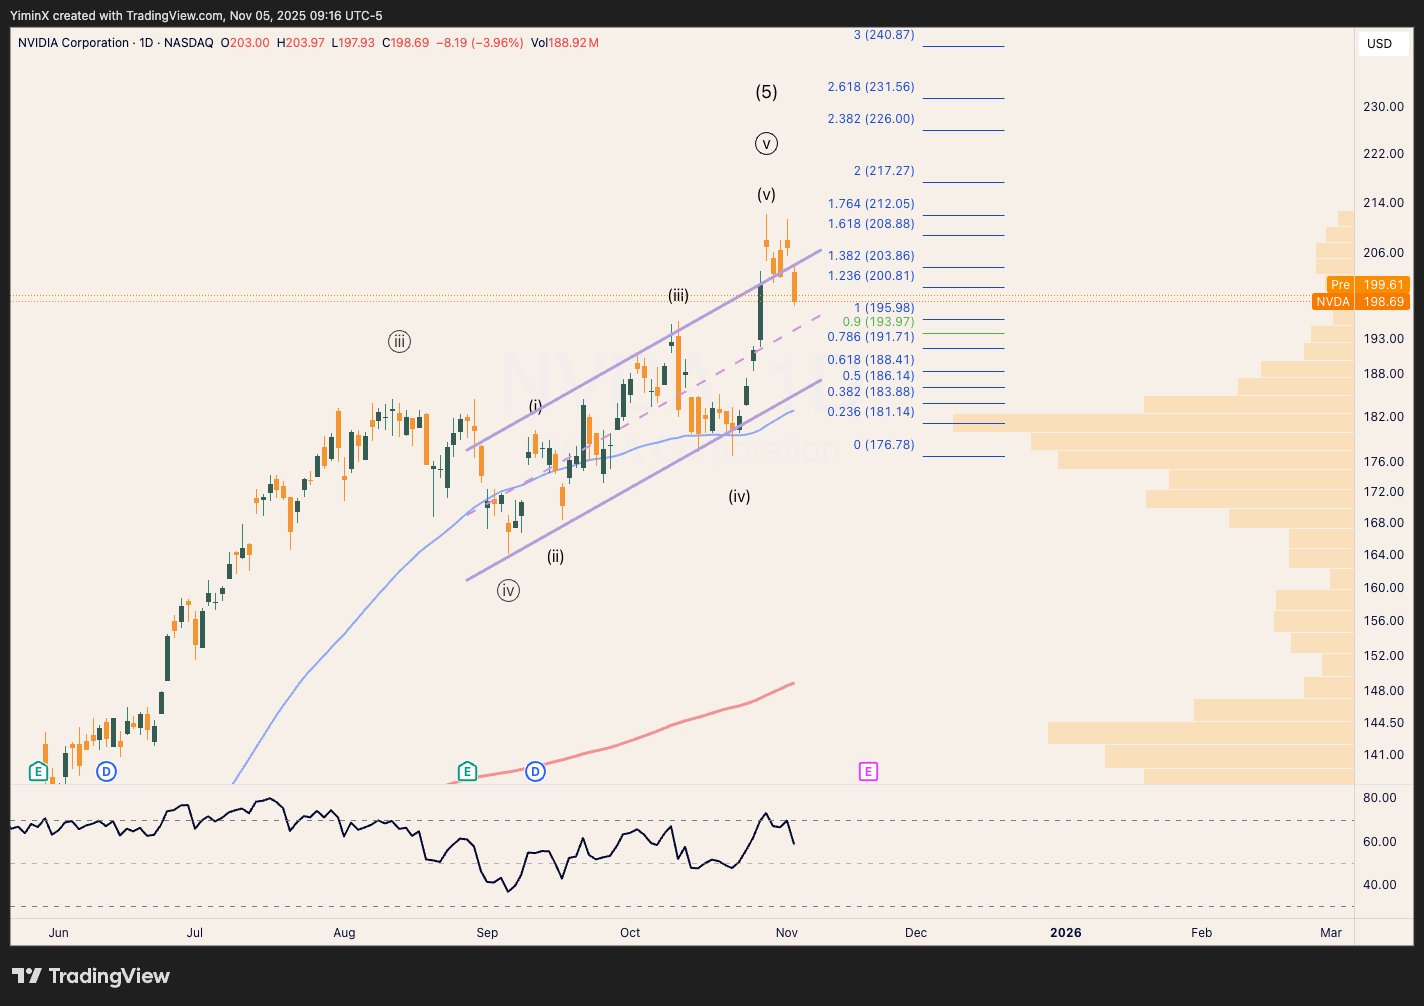1424x1006 pixels.
Task: Click the close value C198.69 in the header
Action: (406, 43)
